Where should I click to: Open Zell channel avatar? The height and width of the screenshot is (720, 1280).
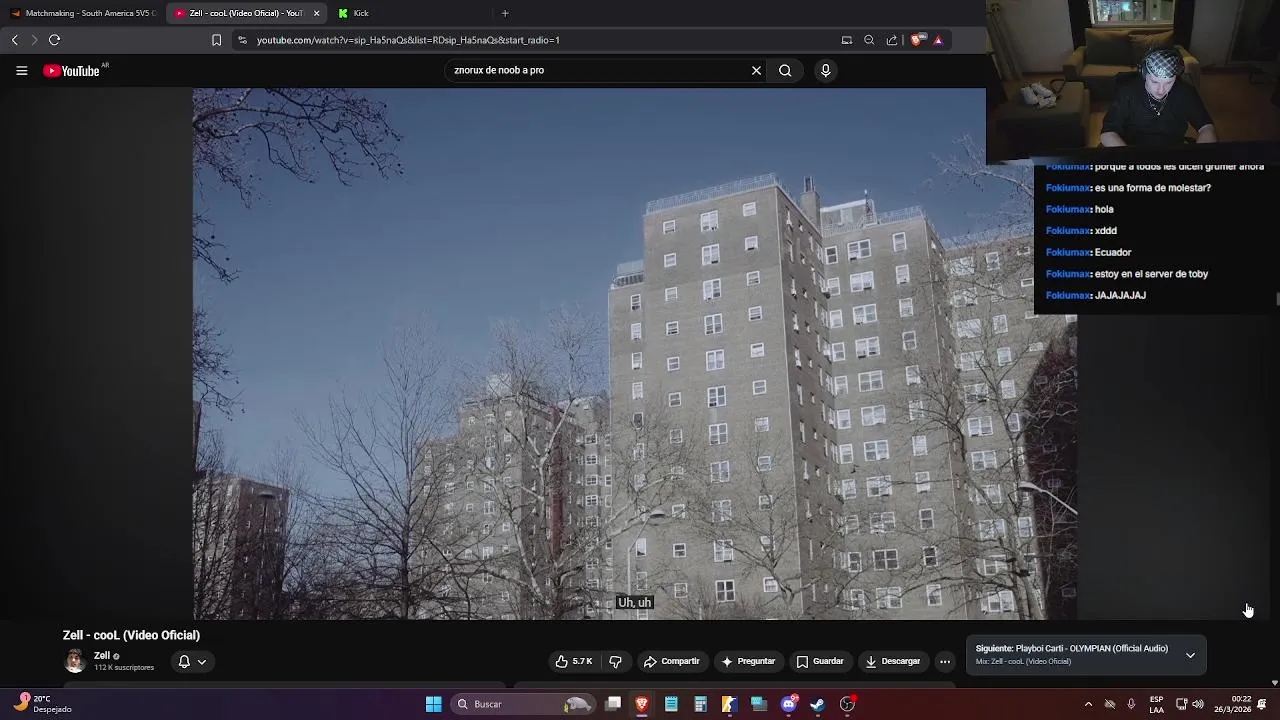tap(75, 661)
